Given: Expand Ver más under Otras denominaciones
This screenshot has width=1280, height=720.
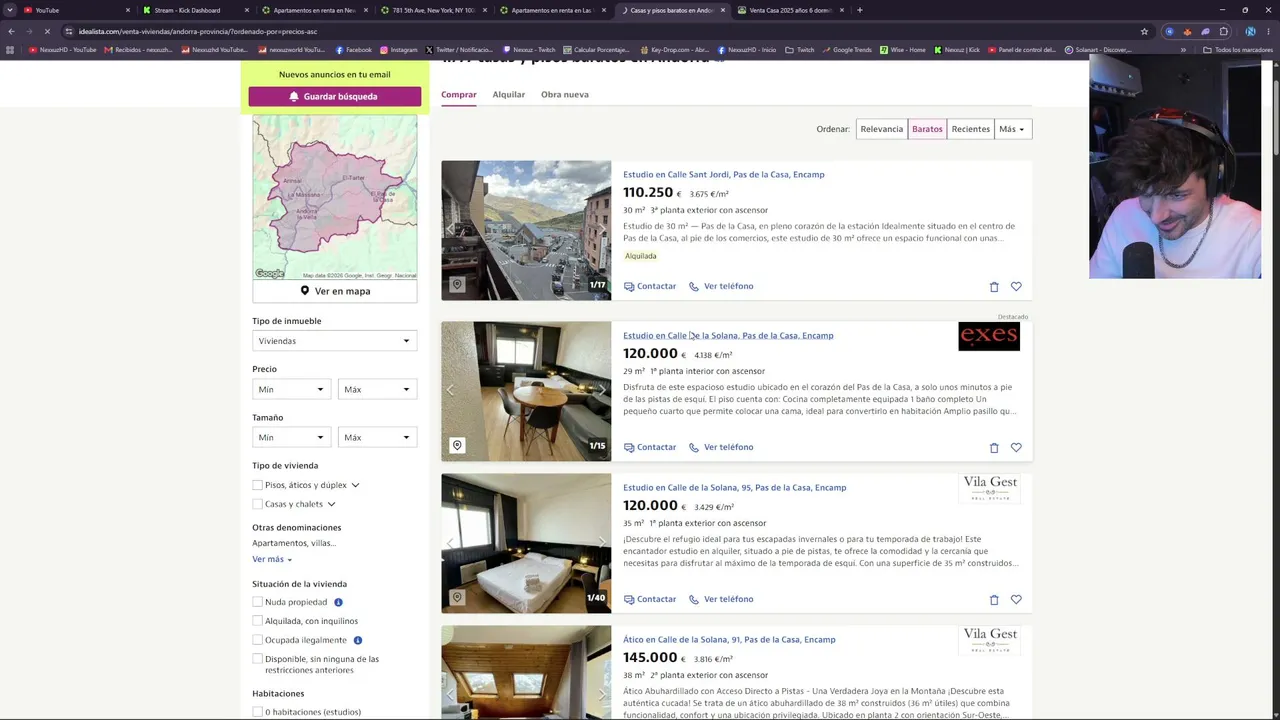Looking at the screenshot, I should (x=272, y=559).
